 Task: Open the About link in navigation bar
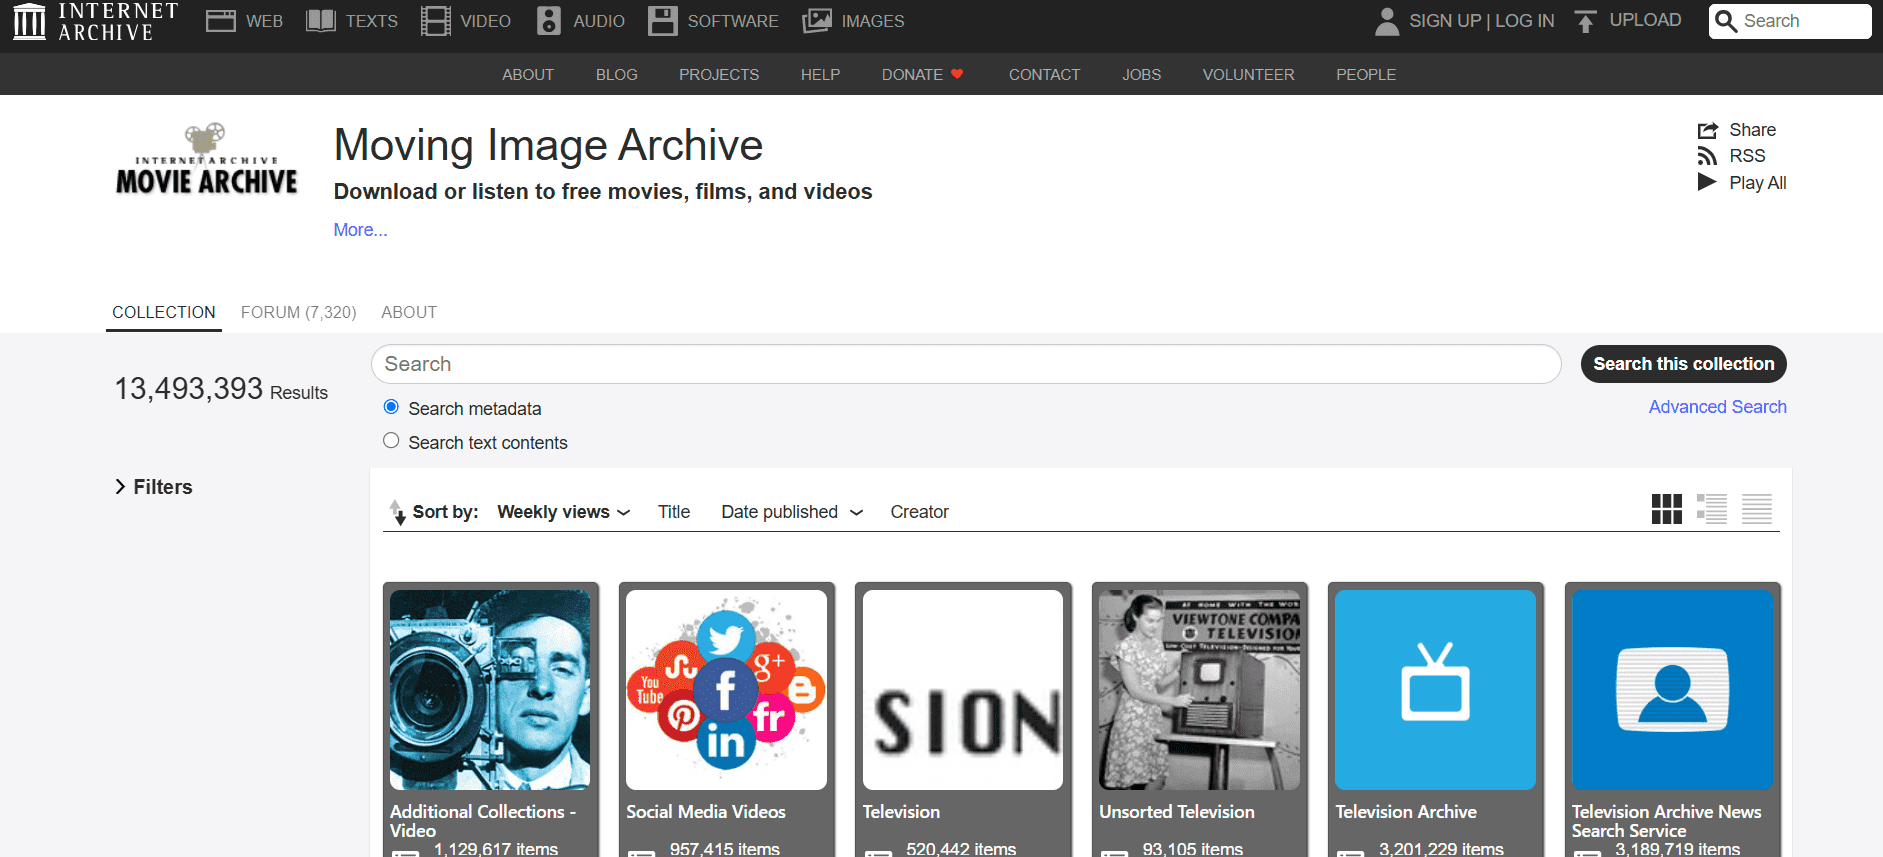pos(528,75)
